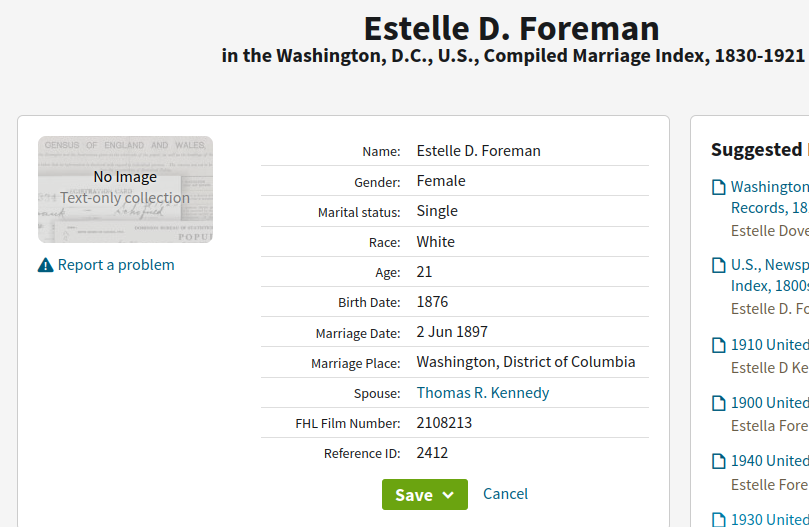
Task: Click the Marriage Place value Washington, District of Columbia
Action: click(x=526, y=362)
